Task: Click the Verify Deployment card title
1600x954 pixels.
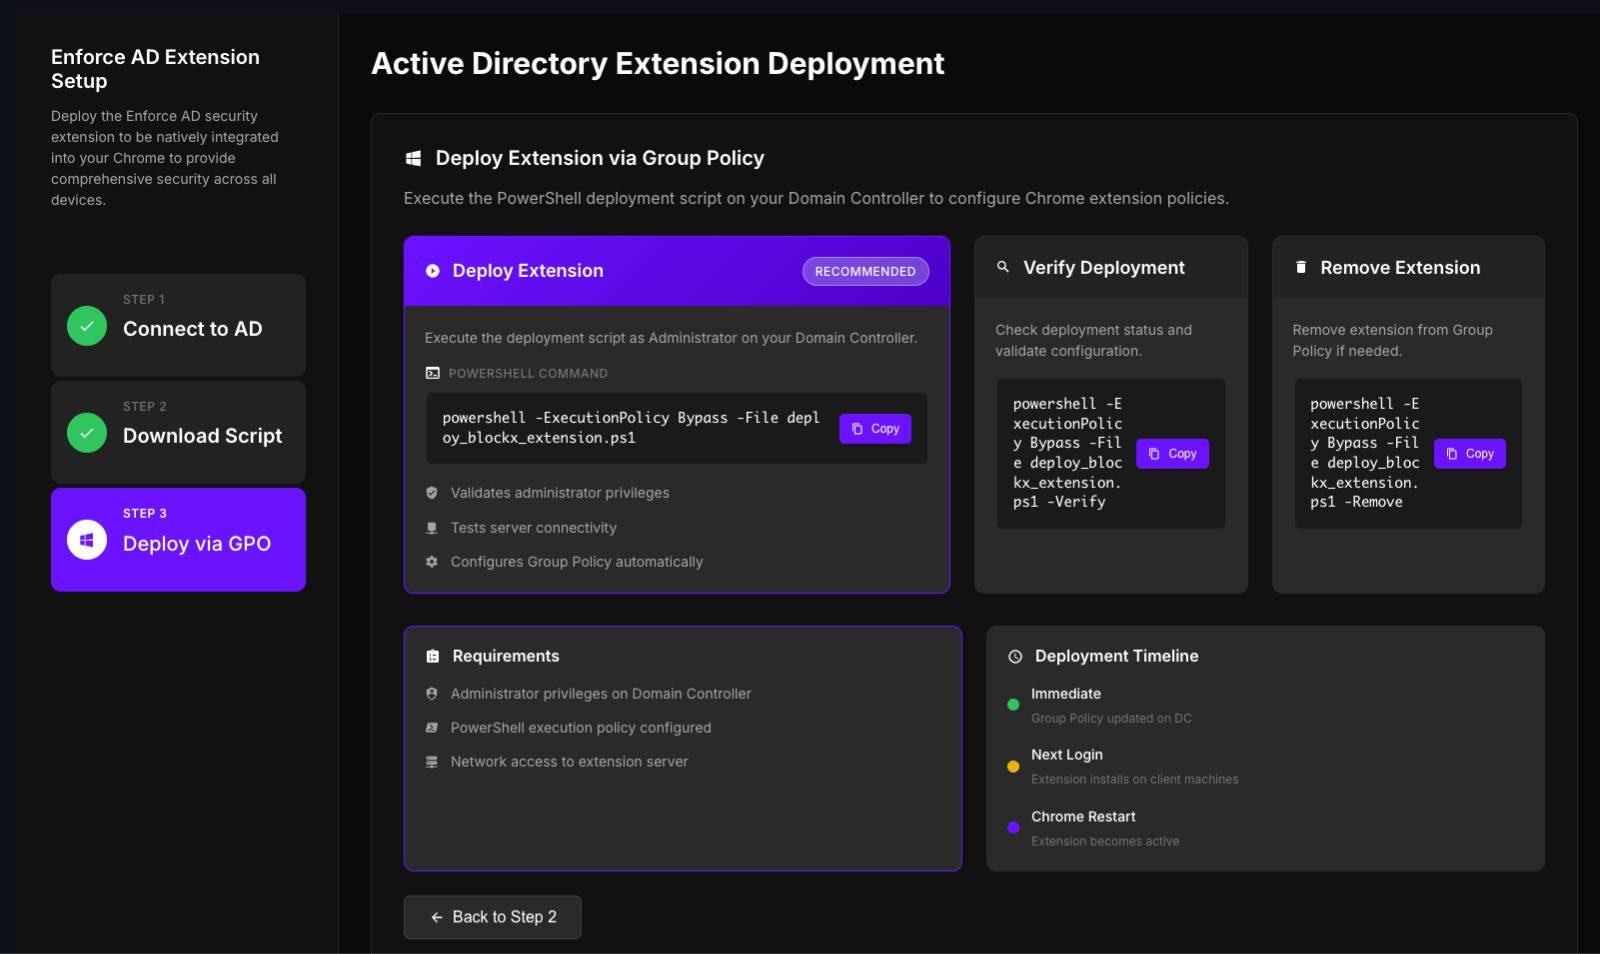Action: tap(1104, 268)
